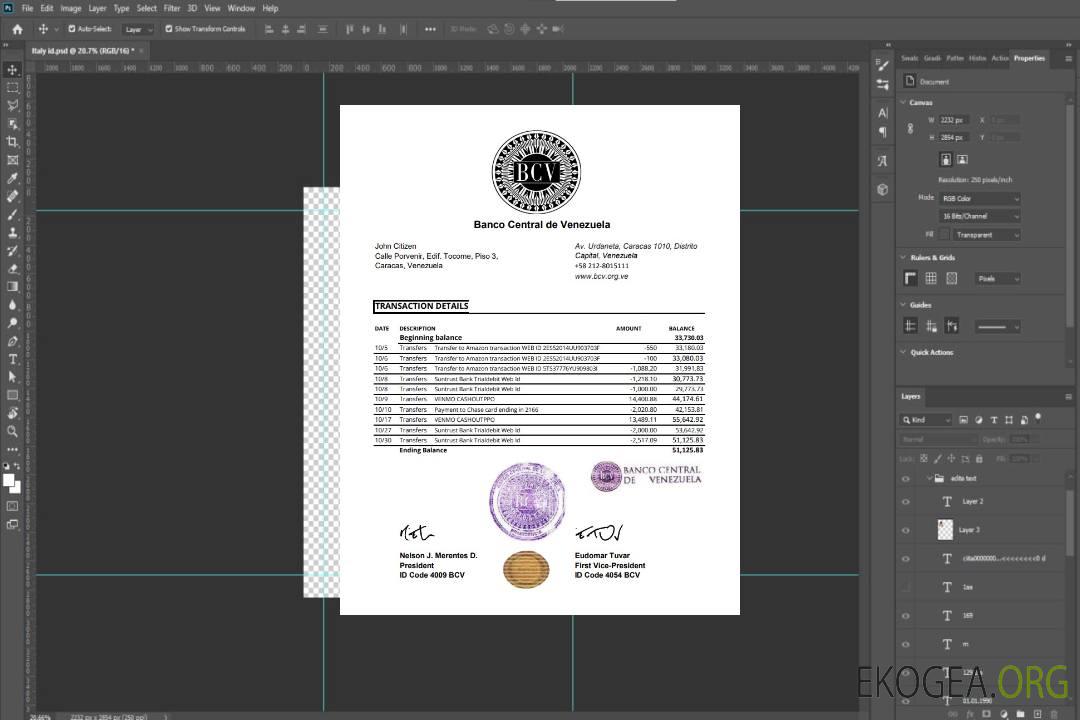Click the canvas Fill color swatch
This screenshot has height=720, width=1080.
coord(944,235)
